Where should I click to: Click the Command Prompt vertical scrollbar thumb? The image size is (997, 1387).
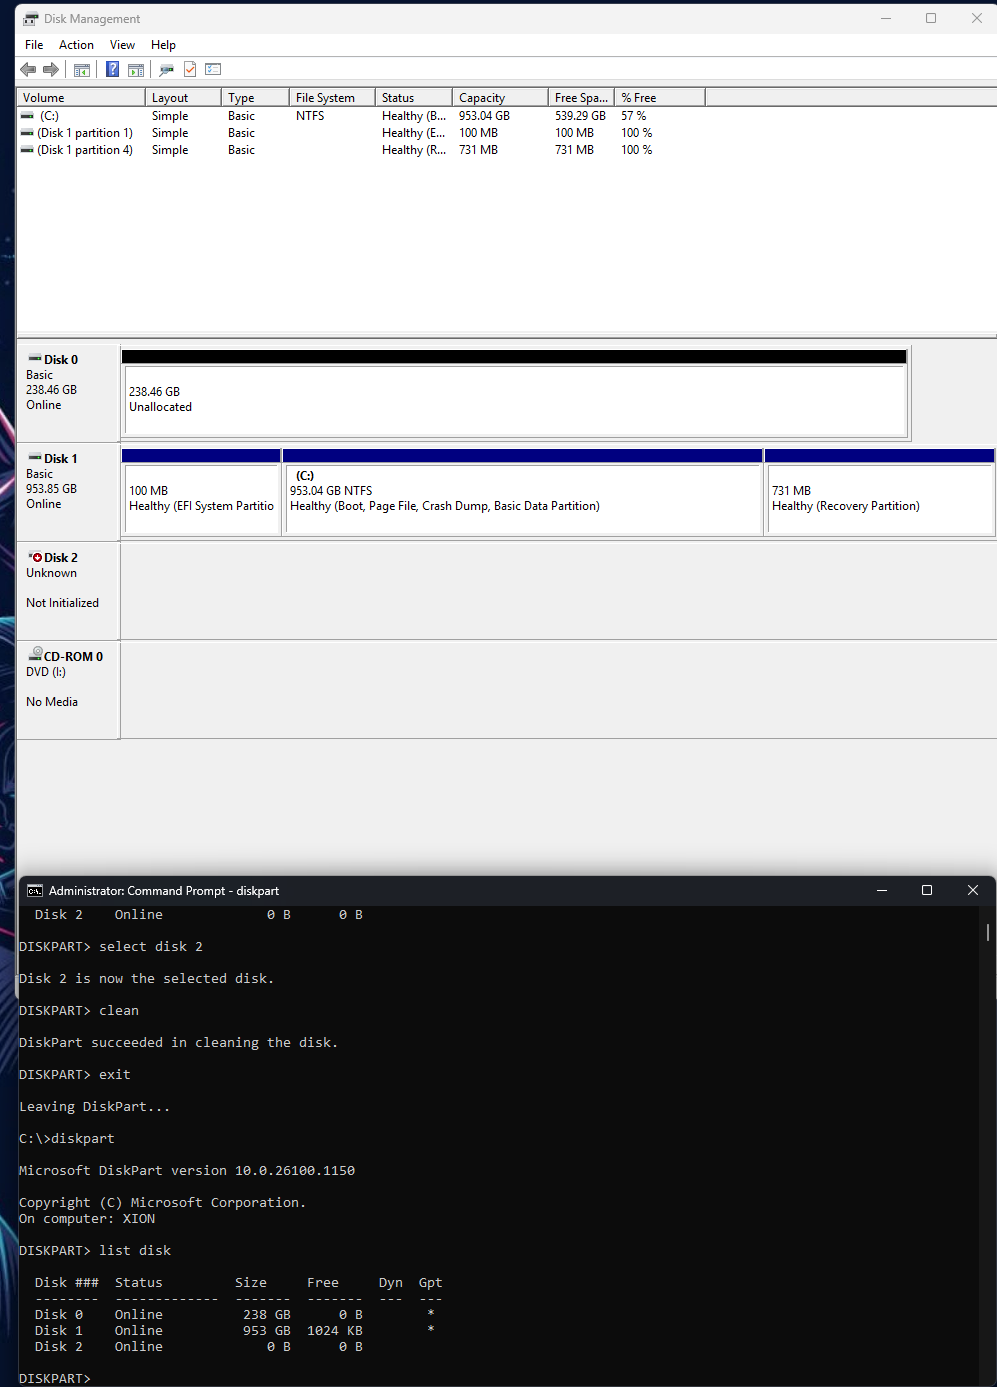click(988, 932)
